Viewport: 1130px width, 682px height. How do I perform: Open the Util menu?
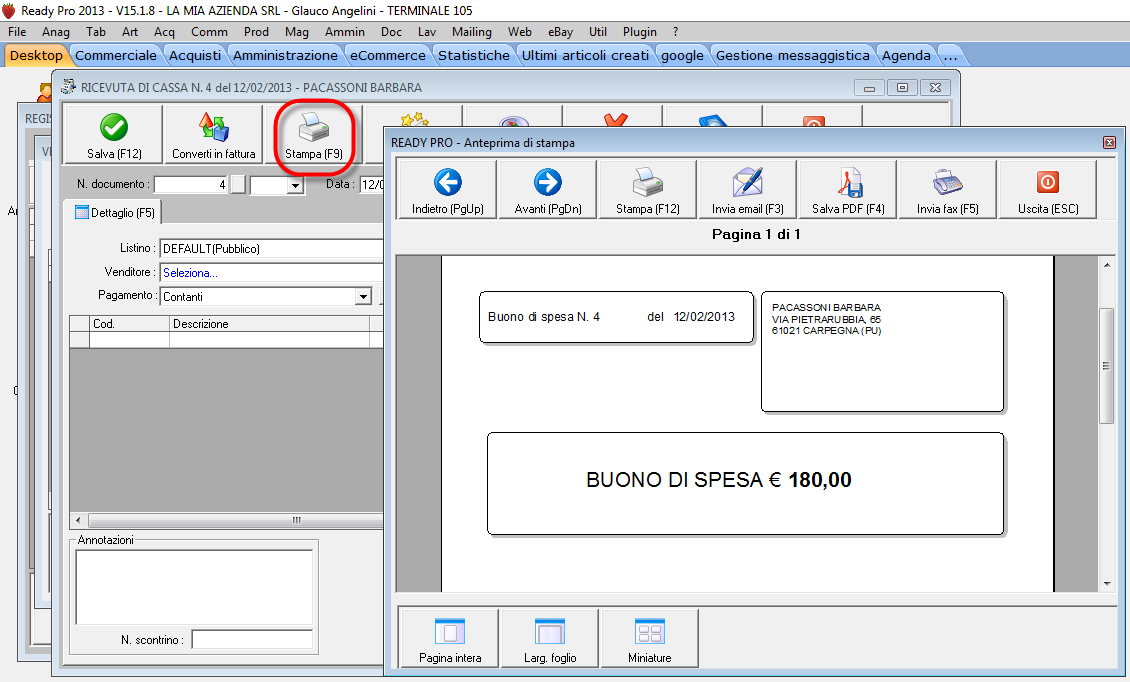tap(597, 32)
